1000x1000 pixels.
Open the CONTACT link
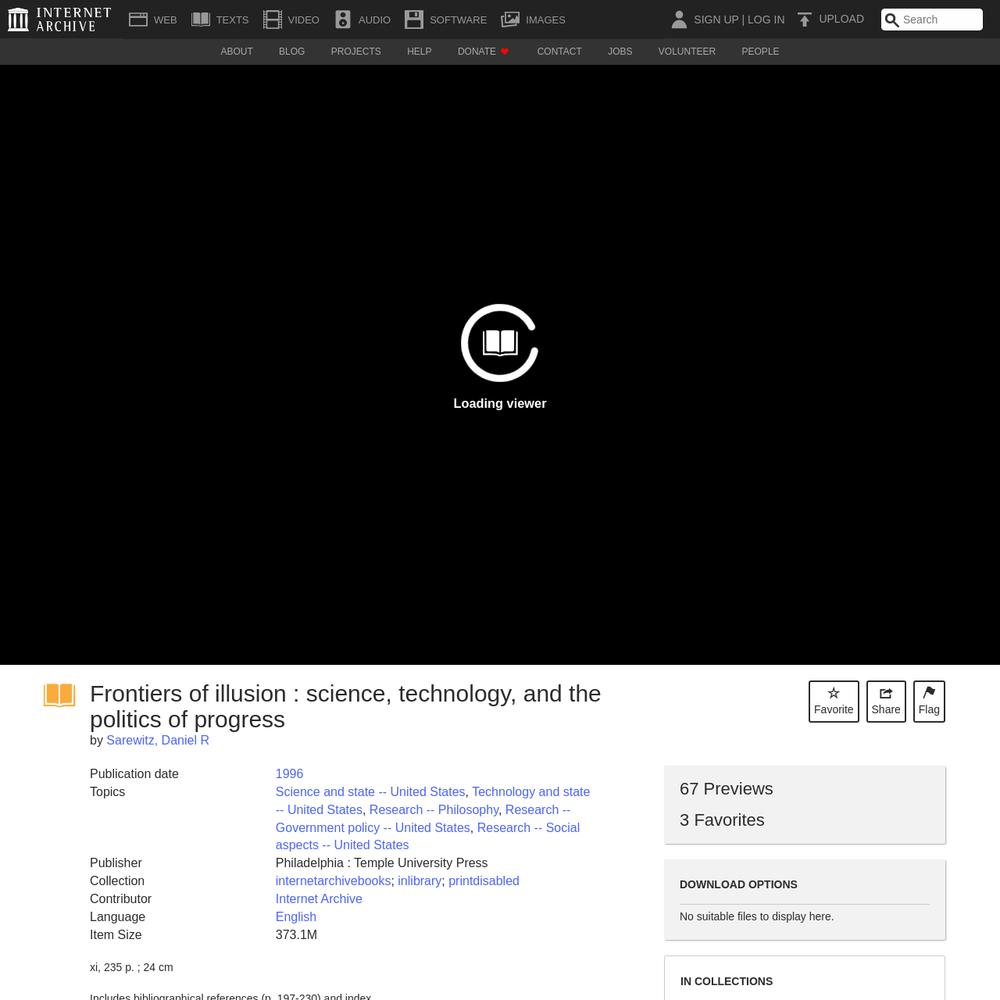(559, 52)
